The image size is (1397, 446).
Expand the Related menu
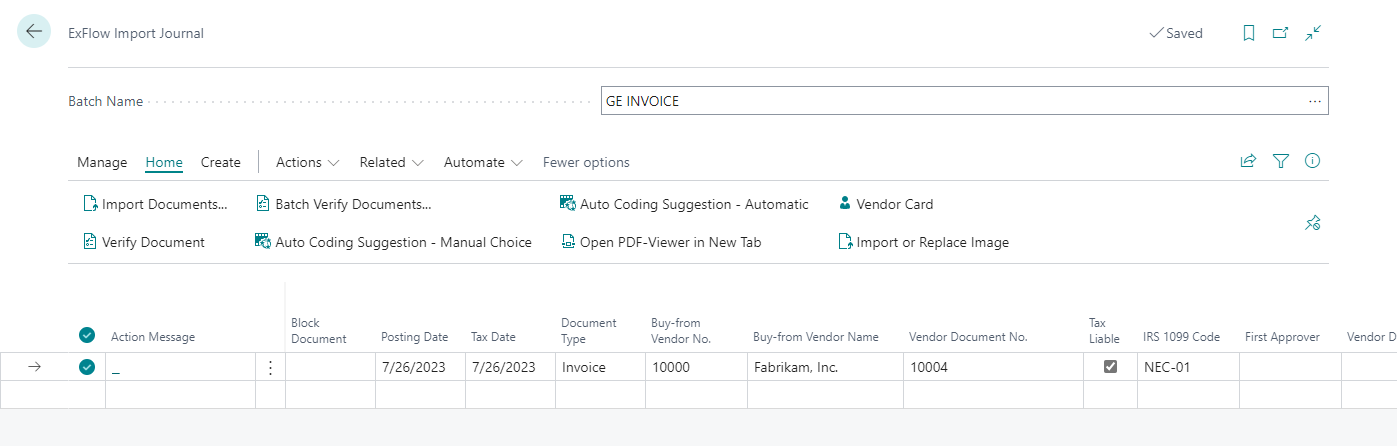click(x=392, y=162)
